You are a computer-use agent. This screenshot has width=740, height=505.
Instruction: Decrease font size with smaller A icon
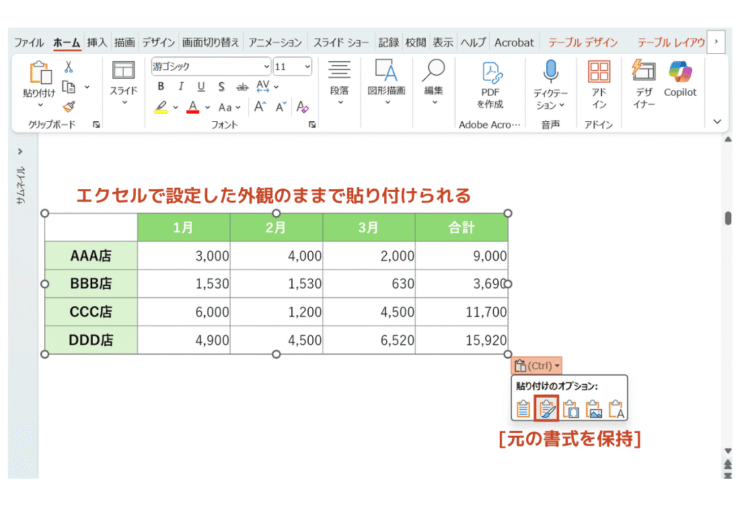pos(281,107)
